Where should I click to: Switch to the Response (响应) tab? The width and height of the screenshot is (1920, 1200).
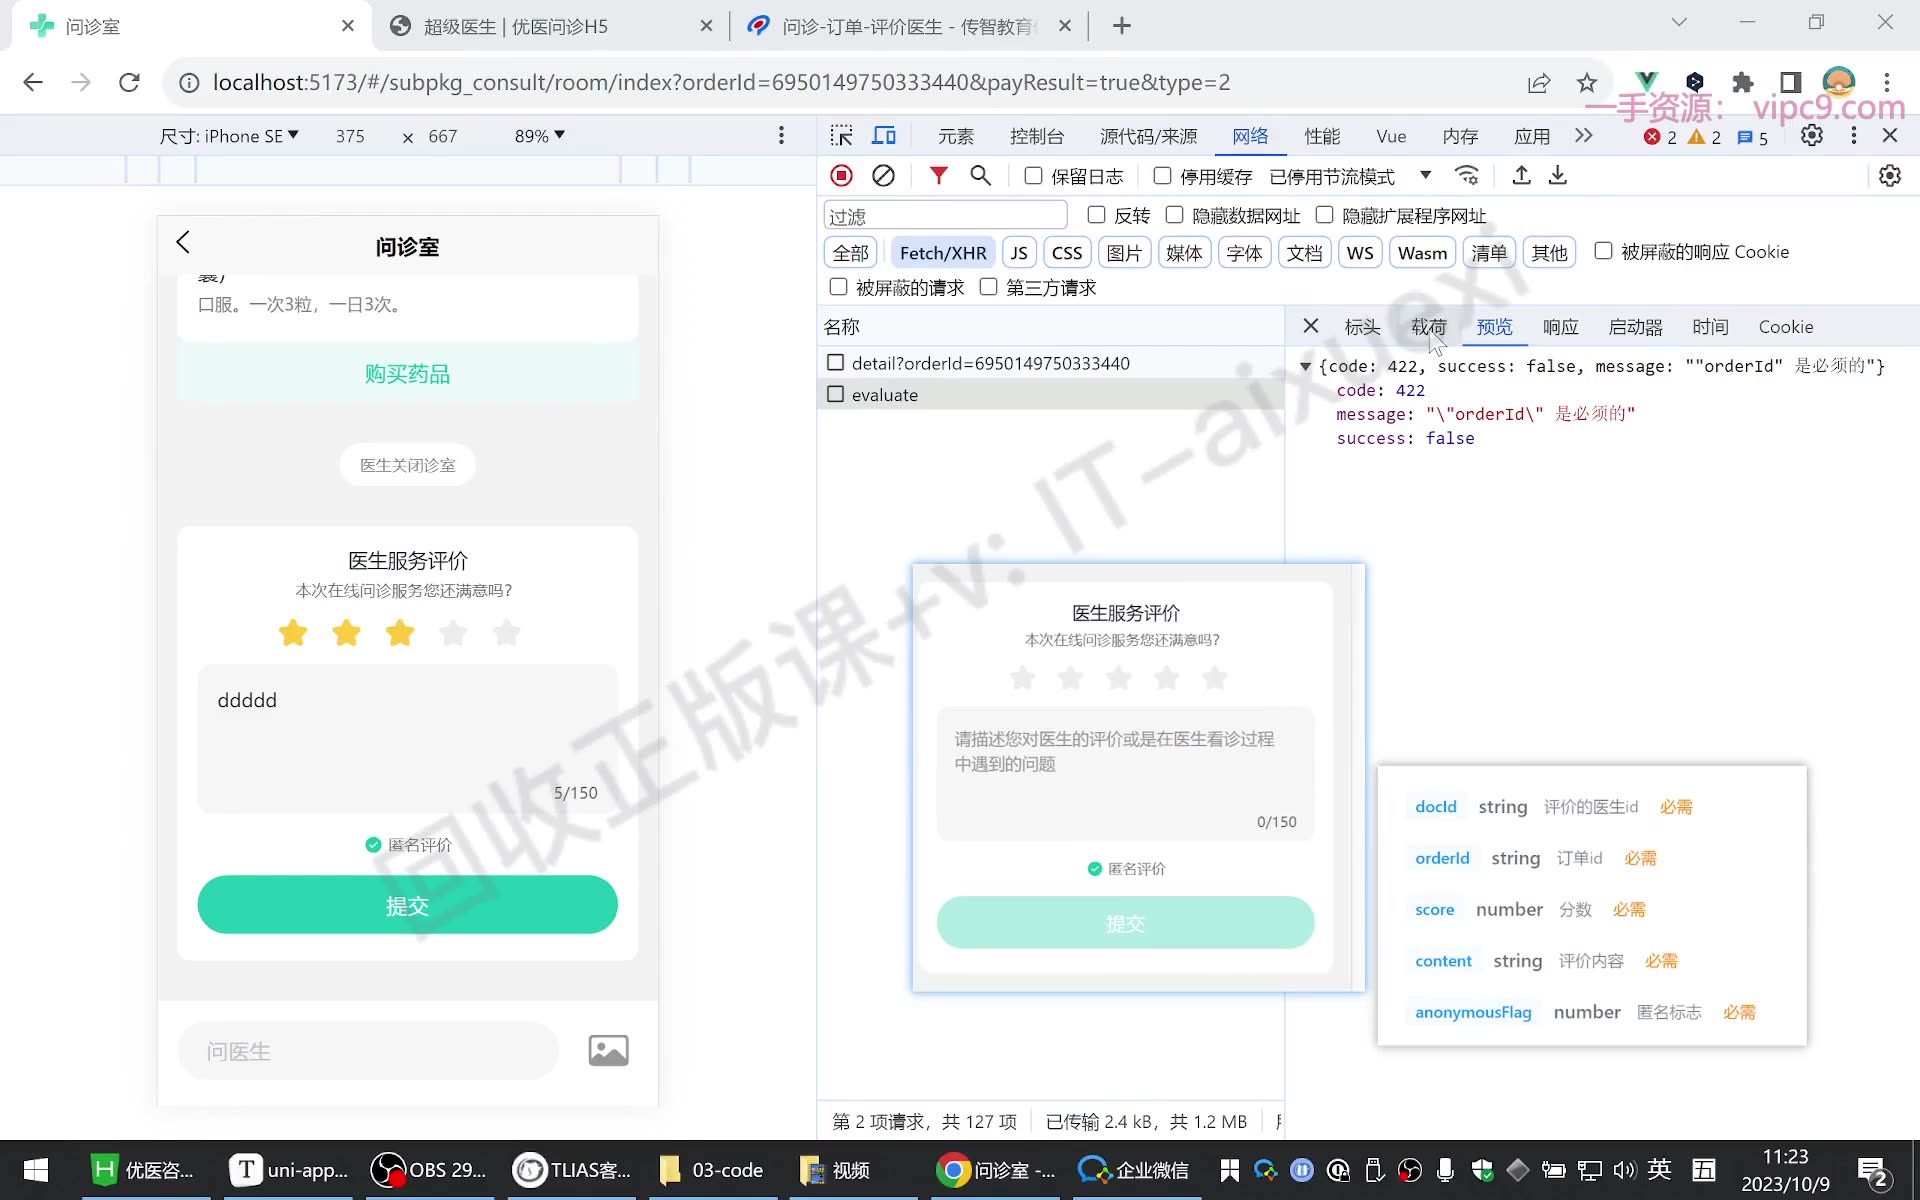1560,327
